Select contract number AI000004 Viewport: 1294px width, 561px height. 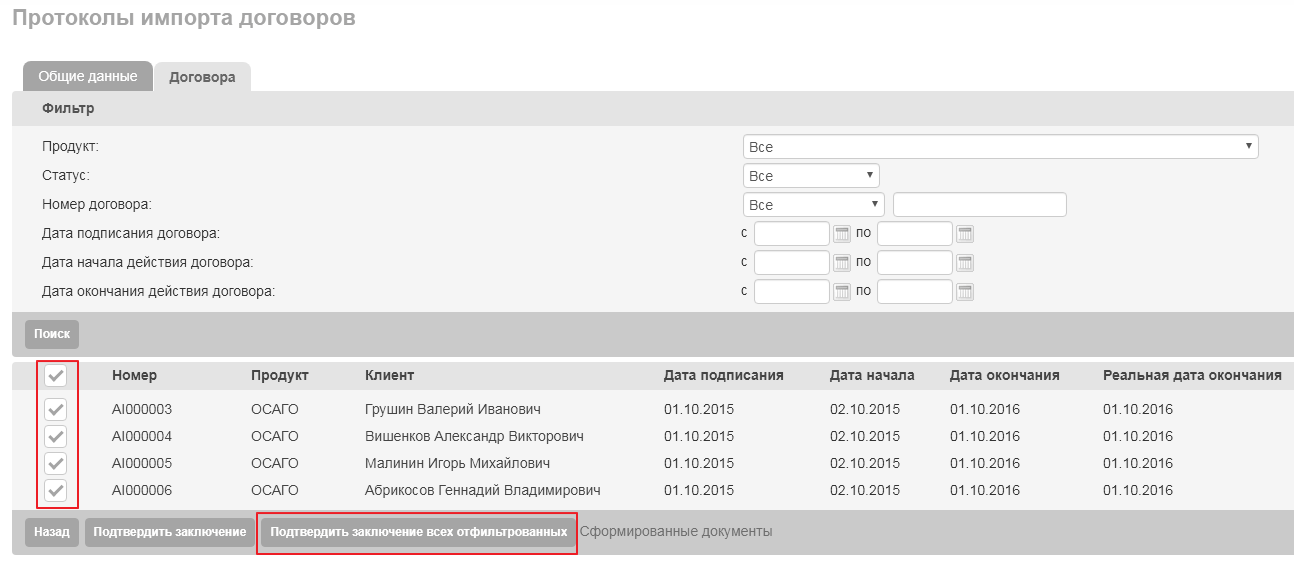click(142, 436)
